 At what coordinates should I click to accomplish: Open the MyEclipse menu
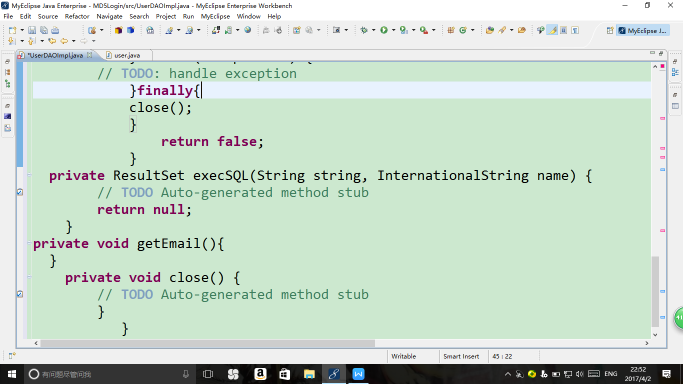pyautogui.click(x=215, y=17)
